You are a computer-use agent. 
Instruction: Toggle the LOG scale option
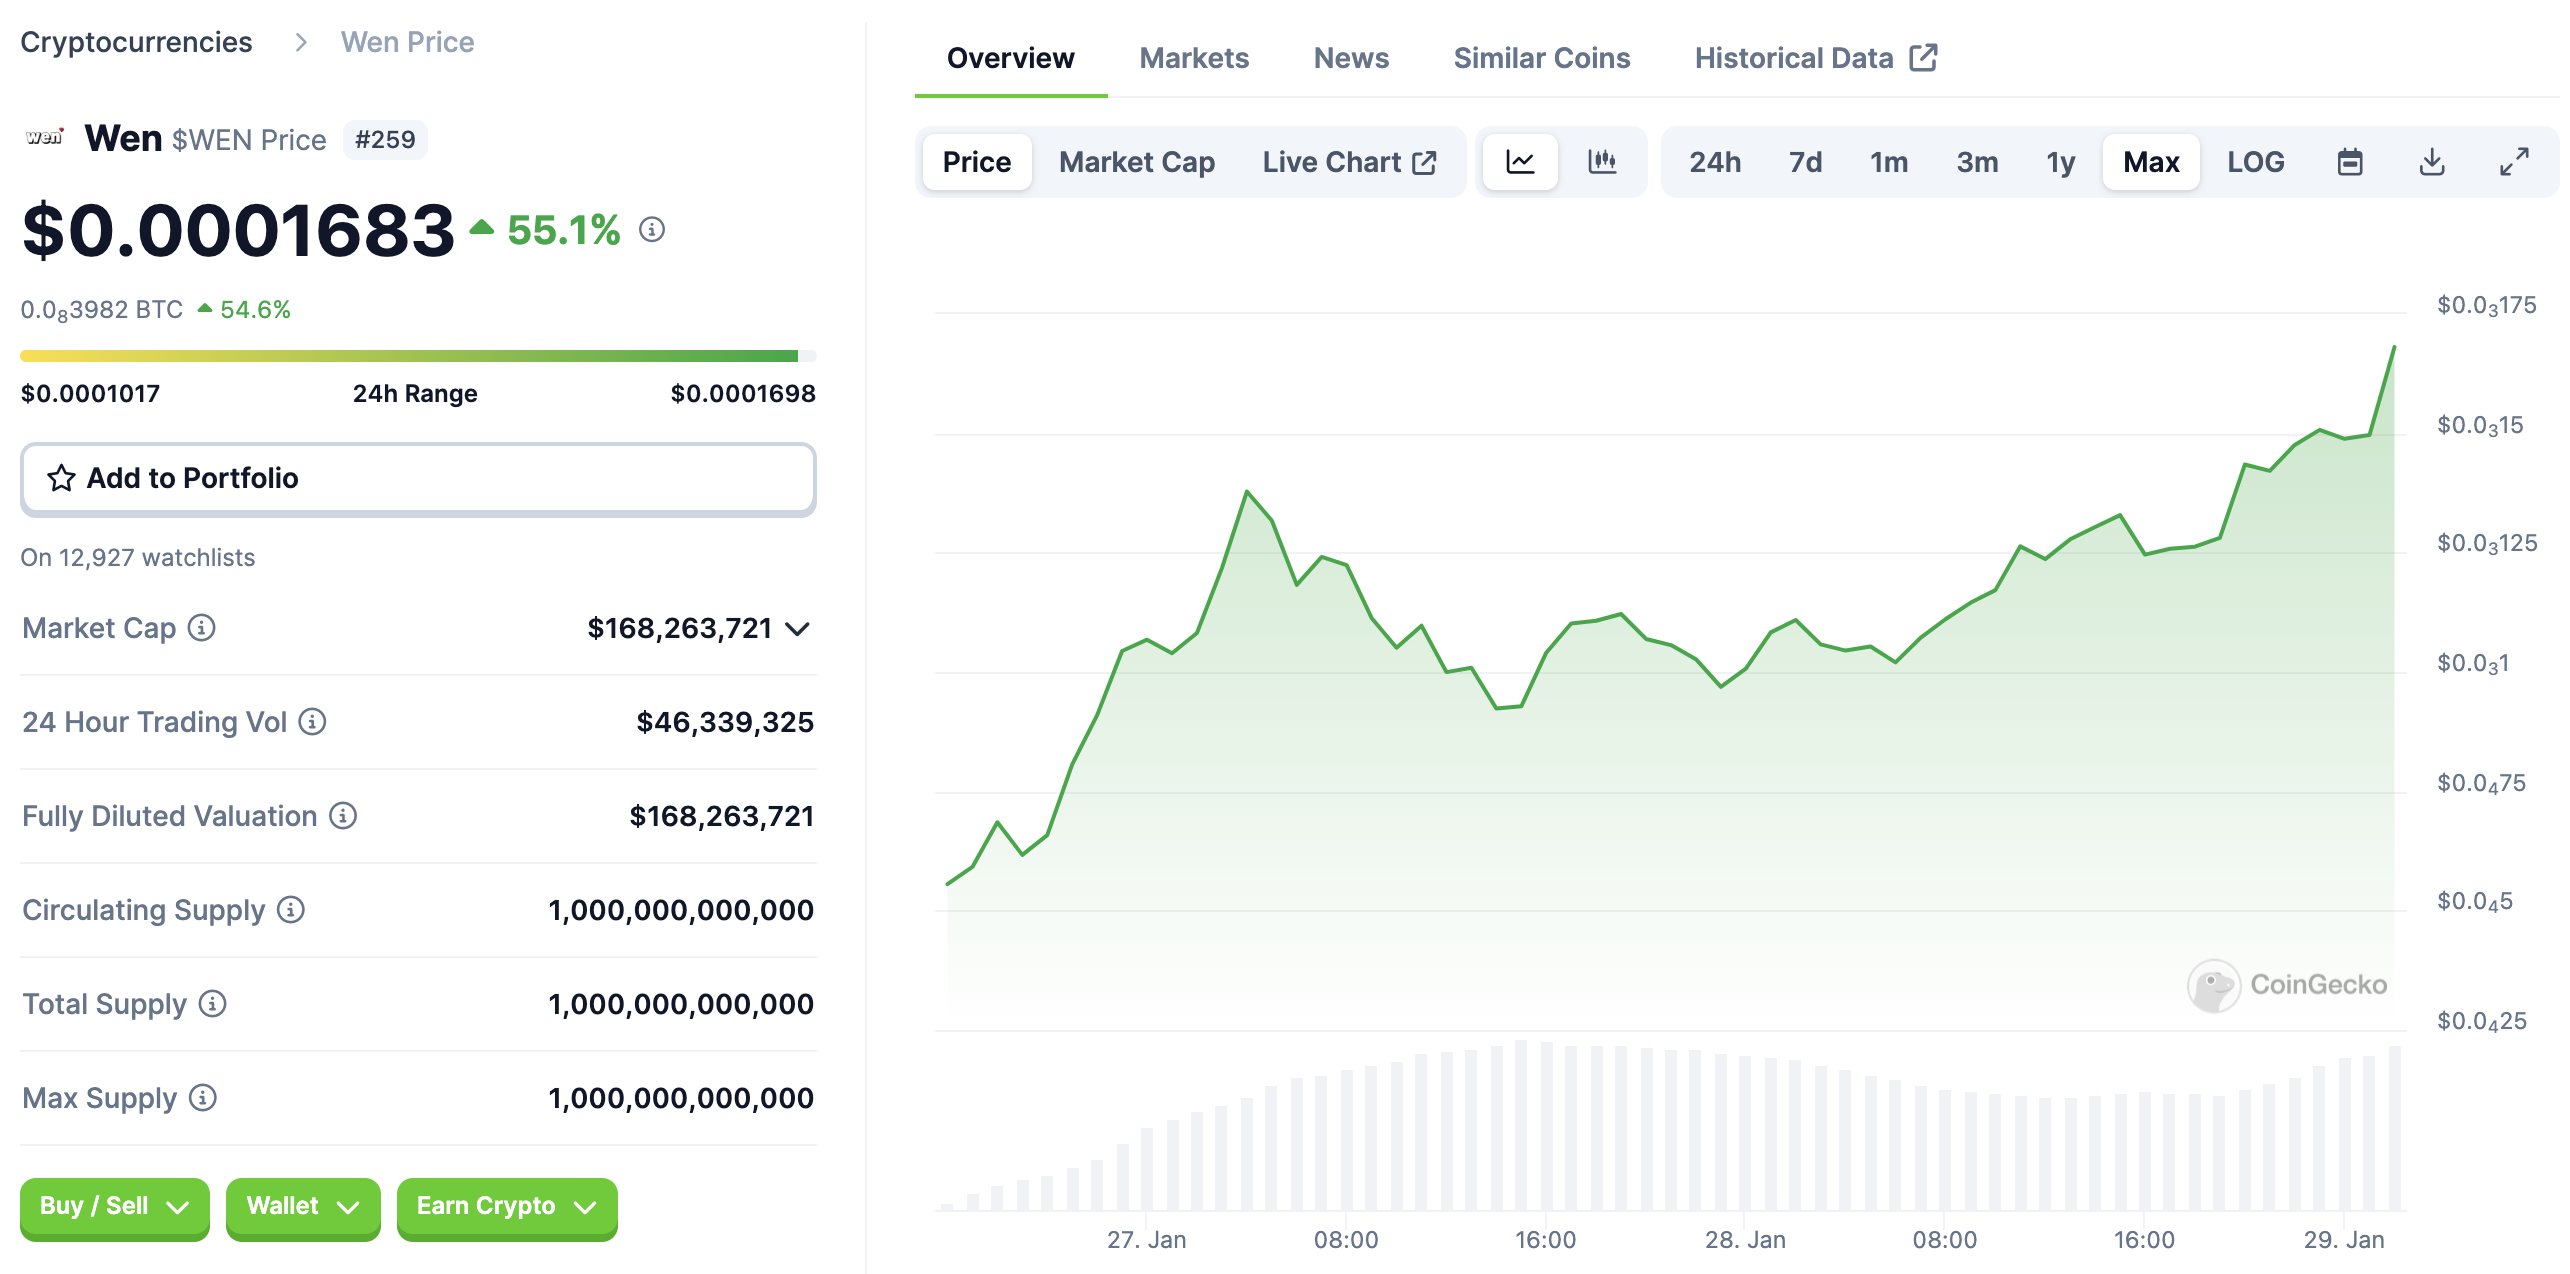click(2255, 162)
